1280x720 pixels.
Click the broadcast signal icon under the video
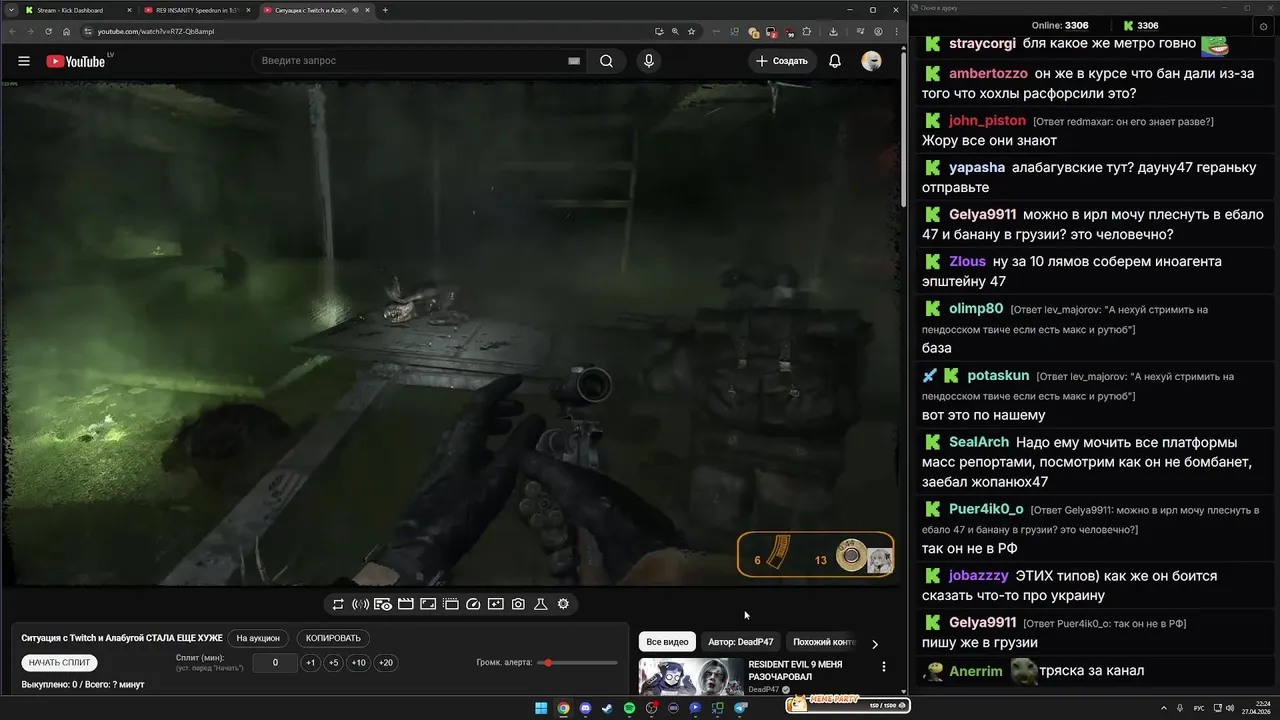(360, 604)
